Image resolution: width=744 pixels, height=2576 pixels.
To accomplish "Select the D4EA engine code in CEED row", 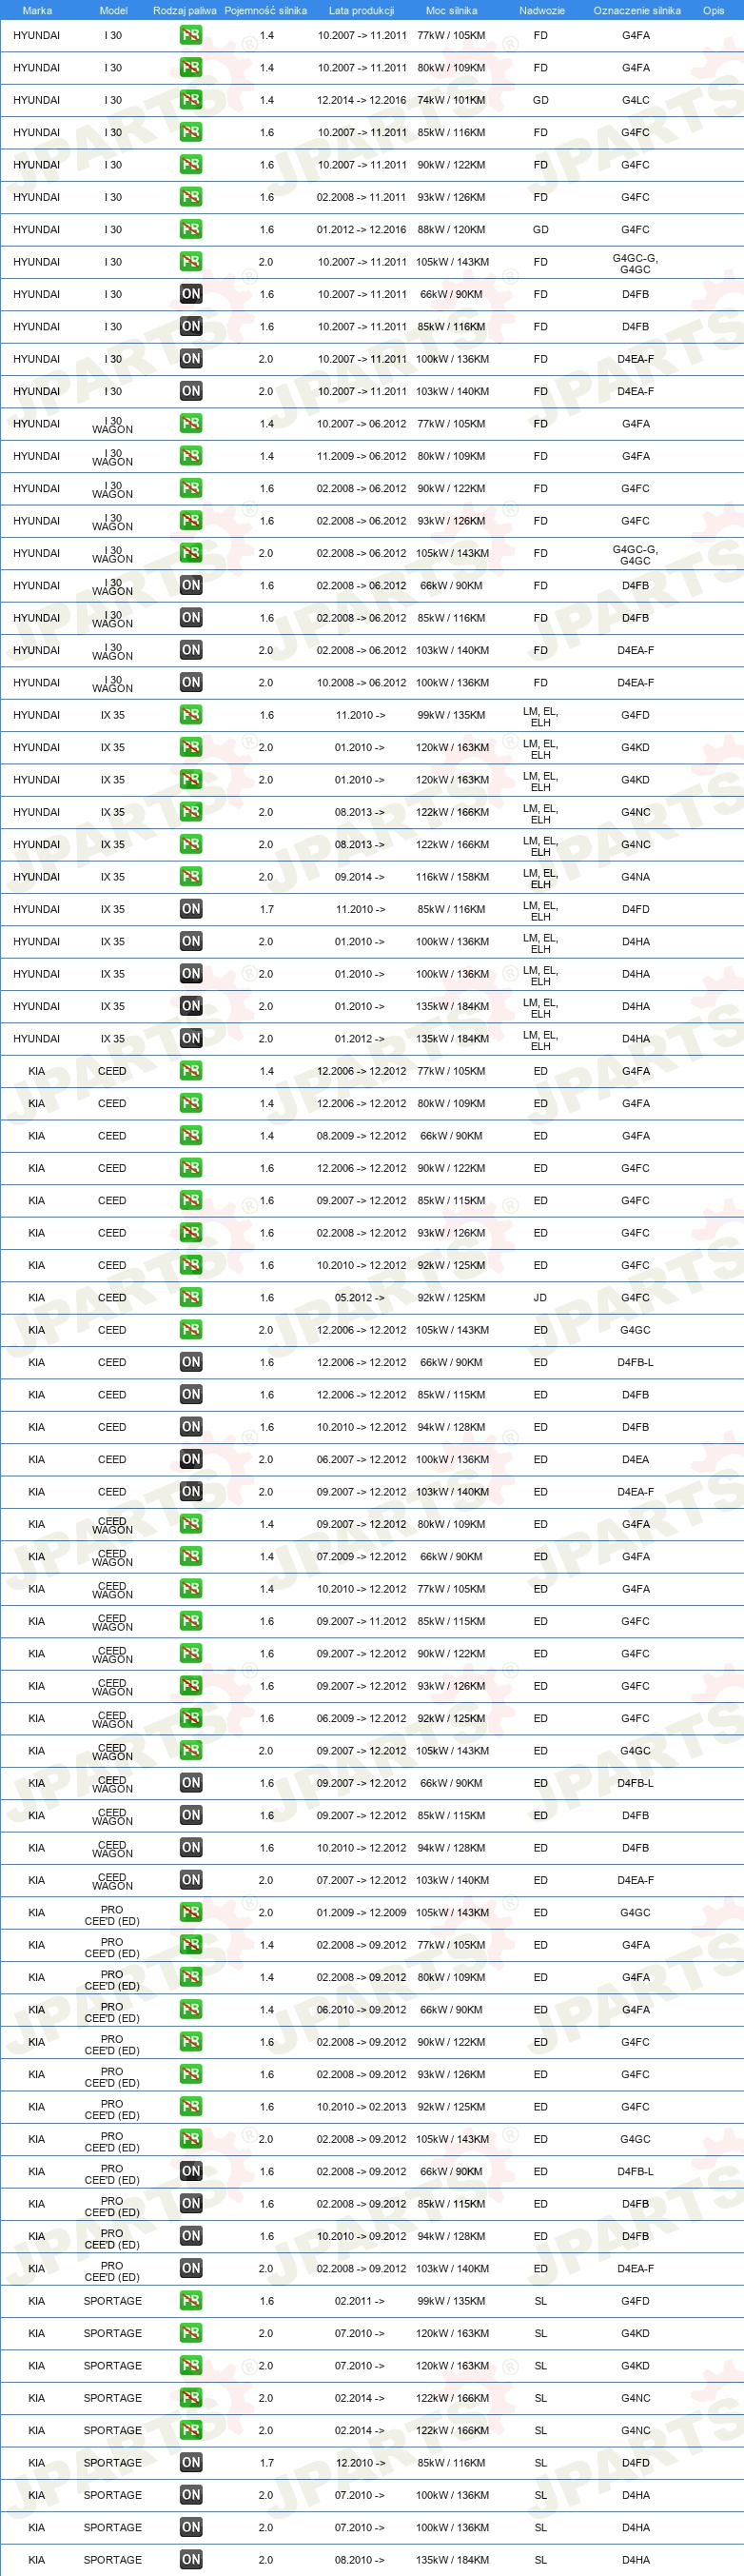I will 636,1459.
